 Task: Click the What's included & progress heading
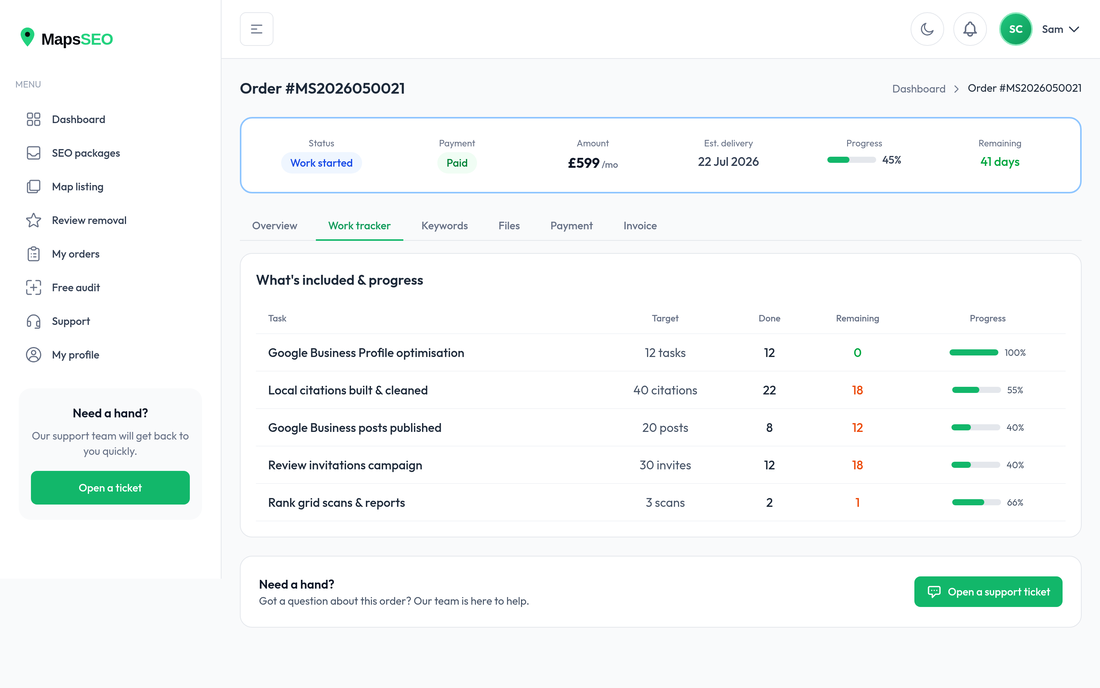pyautogui.click(x=340, y=280)
